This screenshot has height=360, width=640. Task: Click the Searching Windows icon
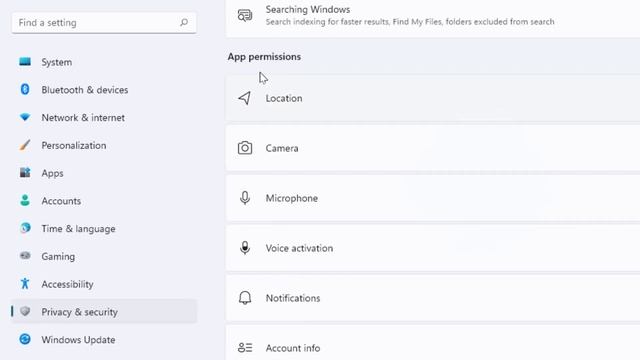pyautogui.click(x=245, y=16)
